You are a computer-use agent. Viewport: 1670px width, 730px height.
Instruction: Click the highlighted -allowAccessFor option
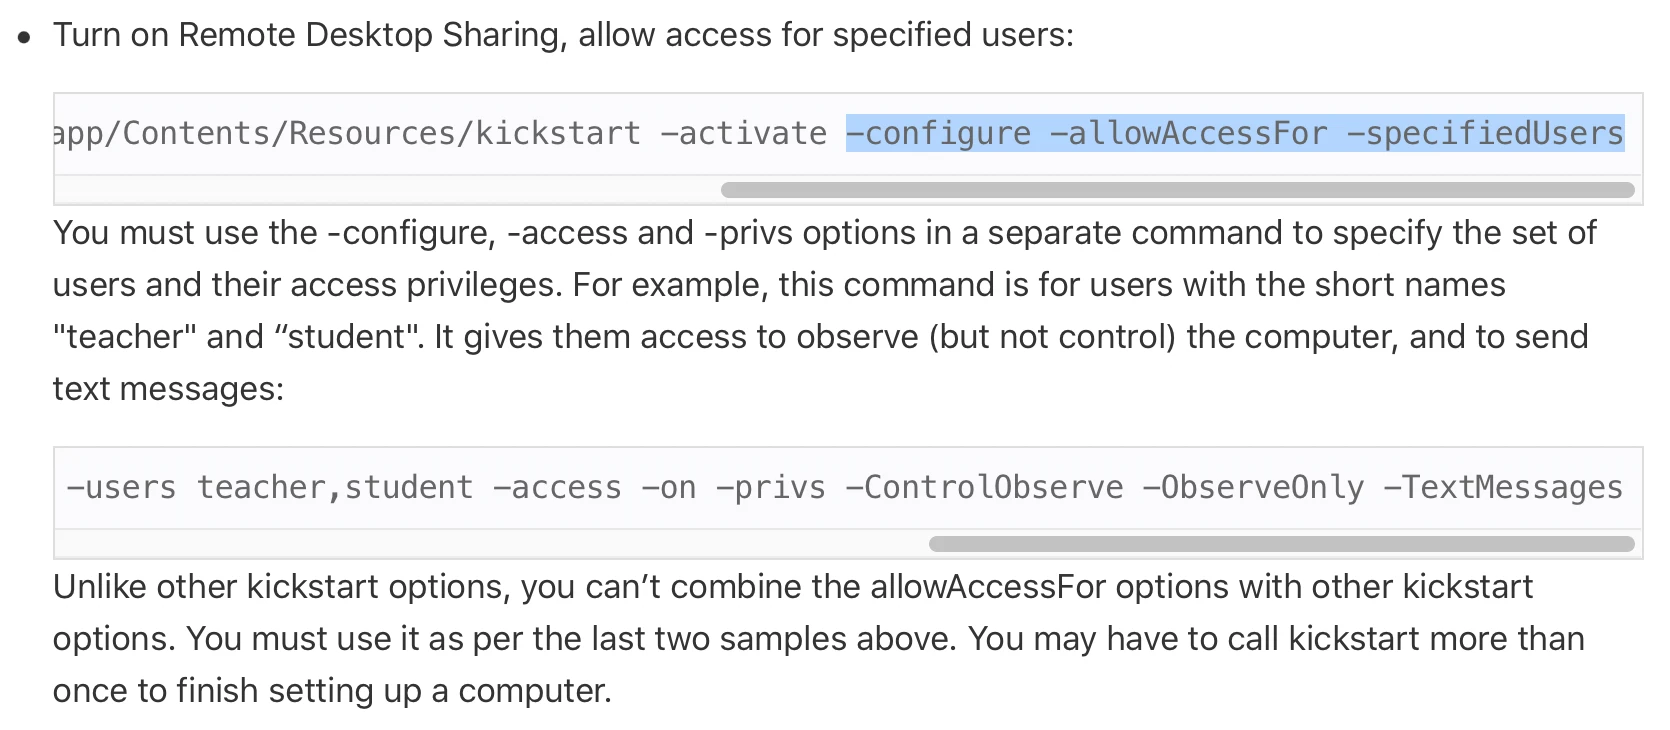pos(1189,133)
